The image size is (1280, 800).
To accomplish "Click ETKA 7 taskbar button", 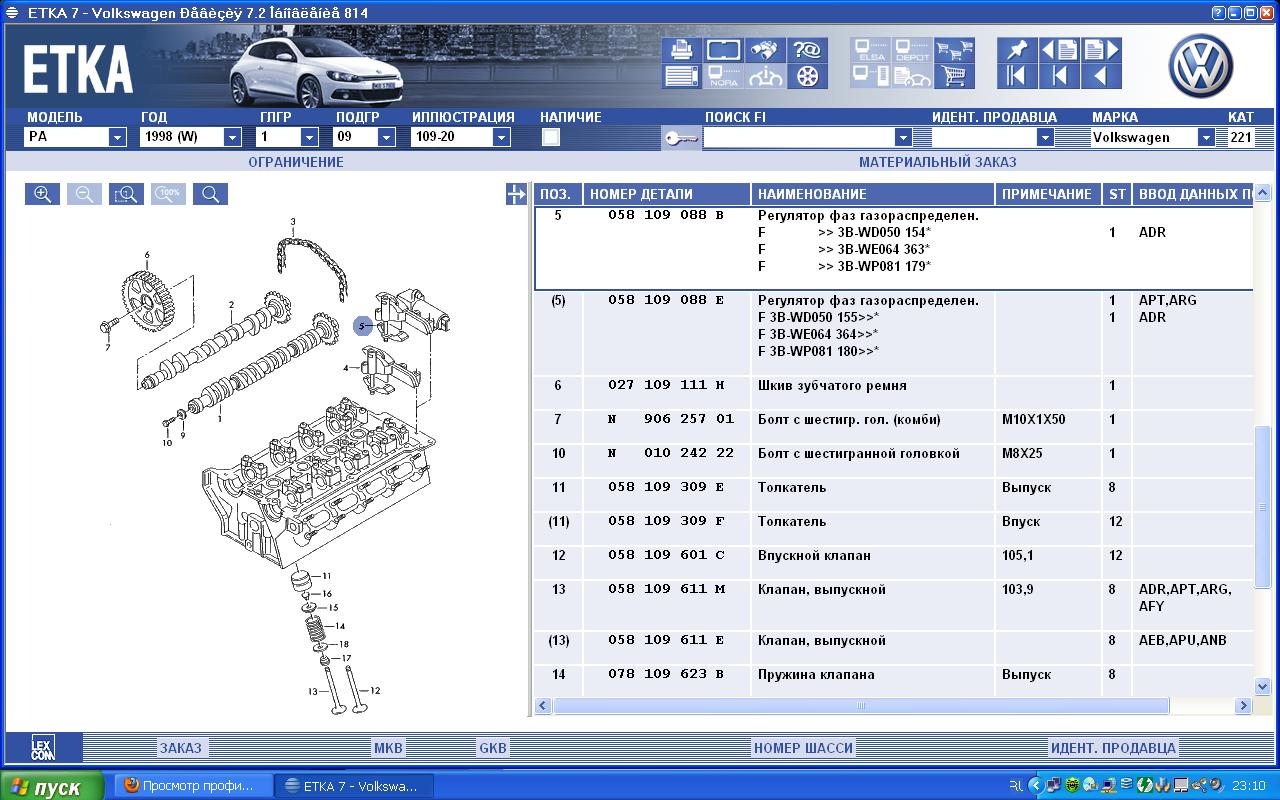I will point(354,786).
